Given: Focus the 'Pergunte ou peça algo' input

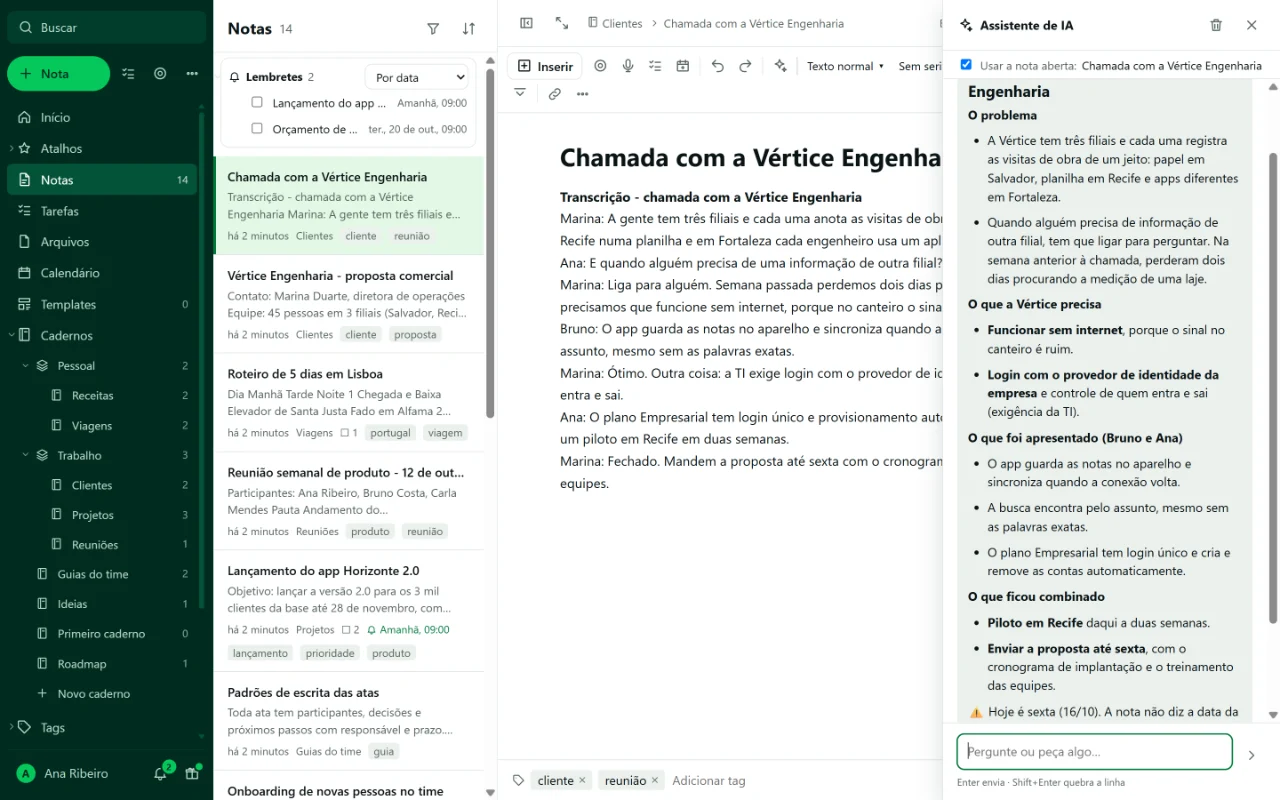Looking at the screenshot, I should [x=1094, y=752].
